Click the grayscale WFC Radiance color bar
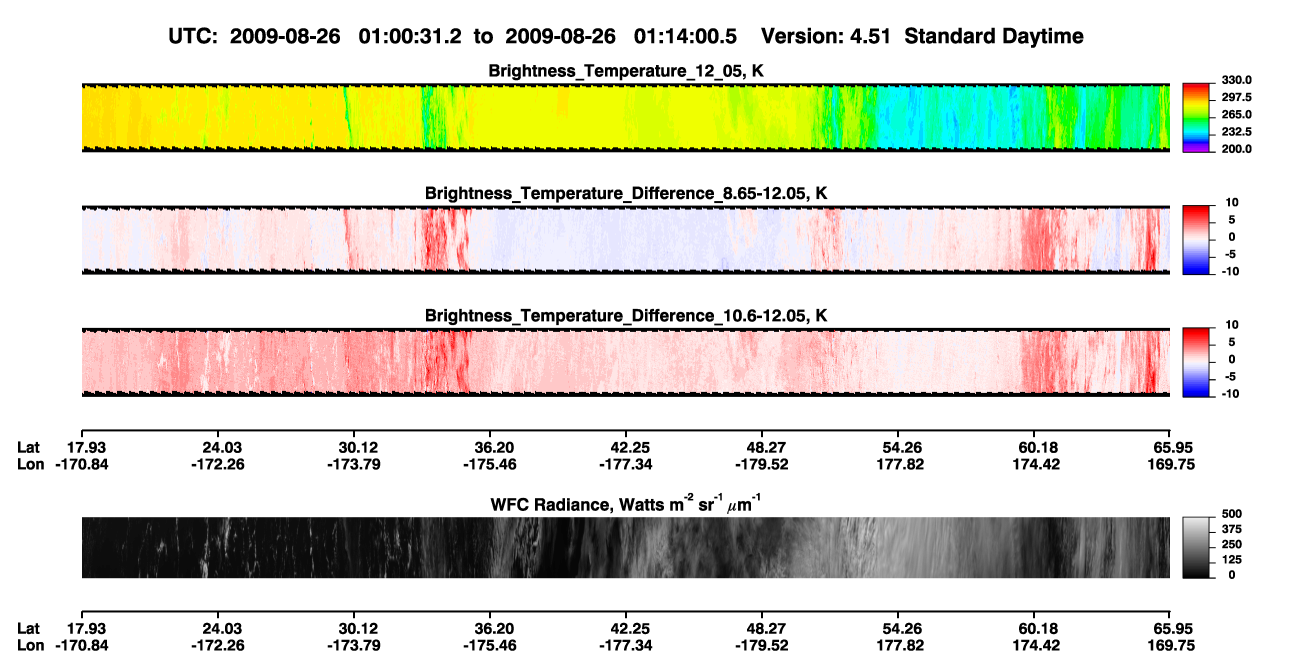Image resolution: width=1300 pixels, height=667 pixels. [1196, 547]
